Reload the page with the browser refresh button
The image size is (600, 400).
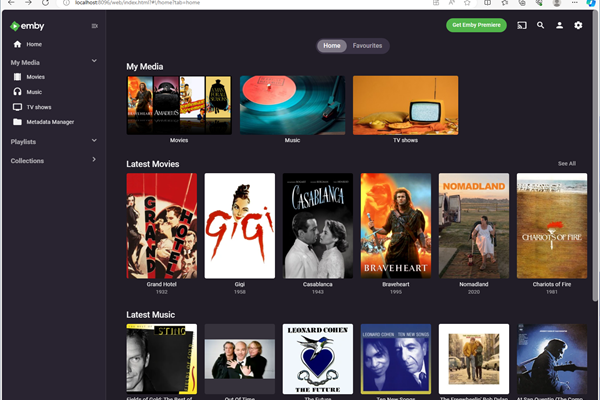pos(45,3)
